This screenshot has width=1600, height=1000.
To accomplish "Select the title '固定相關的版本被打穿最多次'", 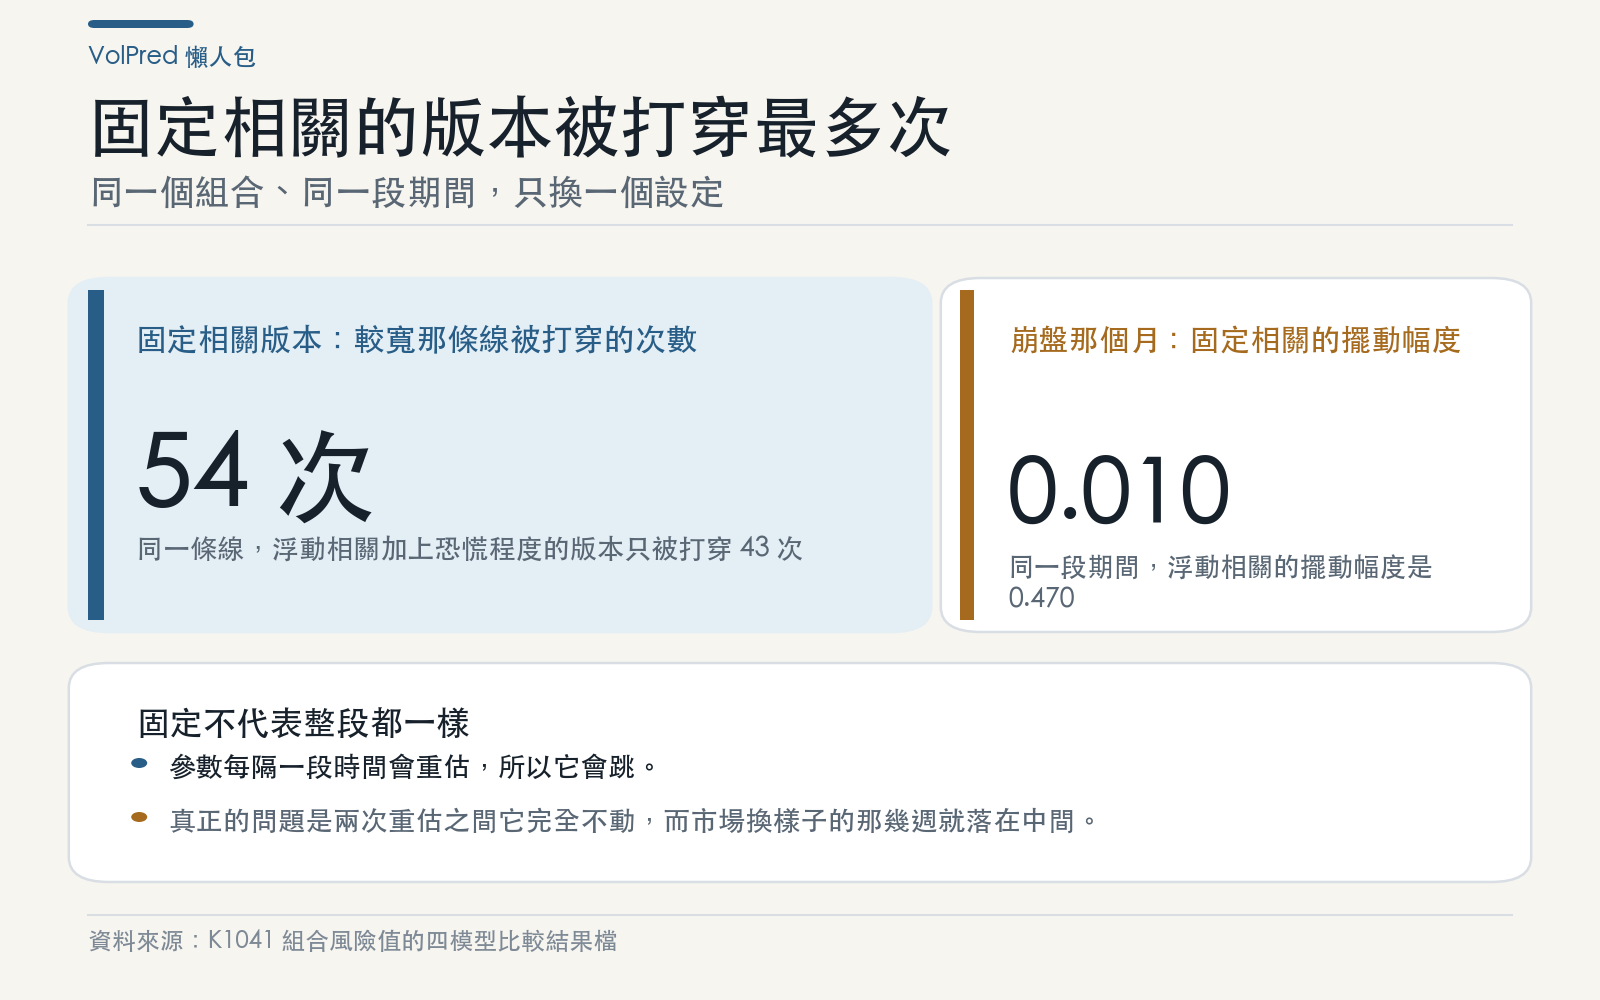I will pos(521,128).
